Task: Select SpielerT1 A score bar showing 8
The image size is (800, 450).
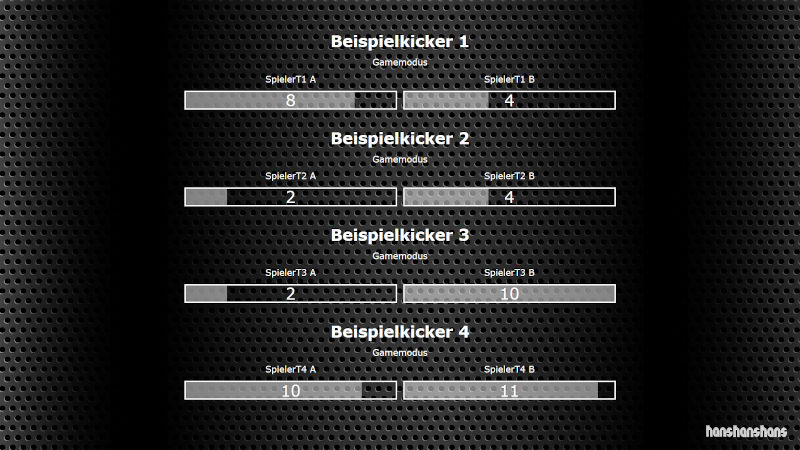Action: 290,100
